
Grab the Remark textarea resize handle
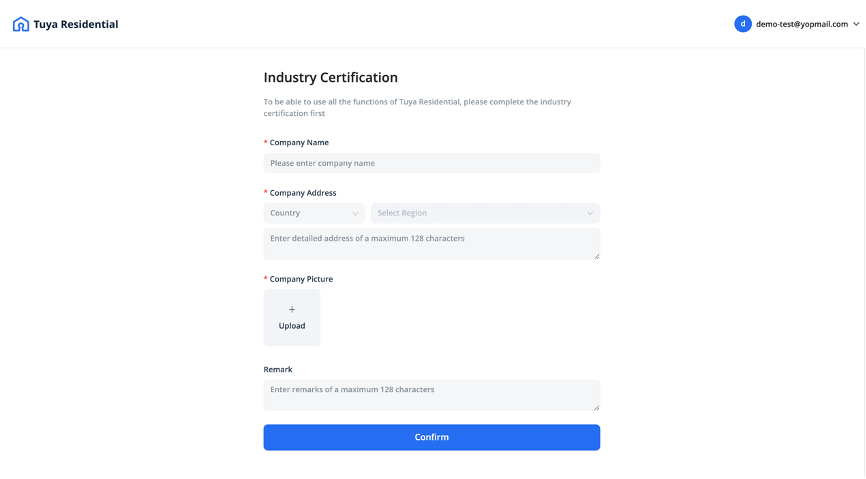596,406
